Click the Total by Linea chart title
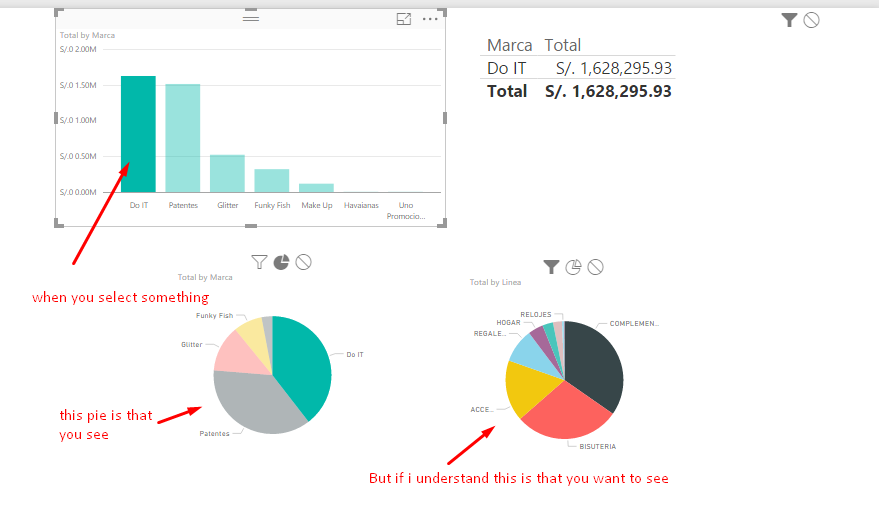The image size is (879, 519). tap(496, 282)
